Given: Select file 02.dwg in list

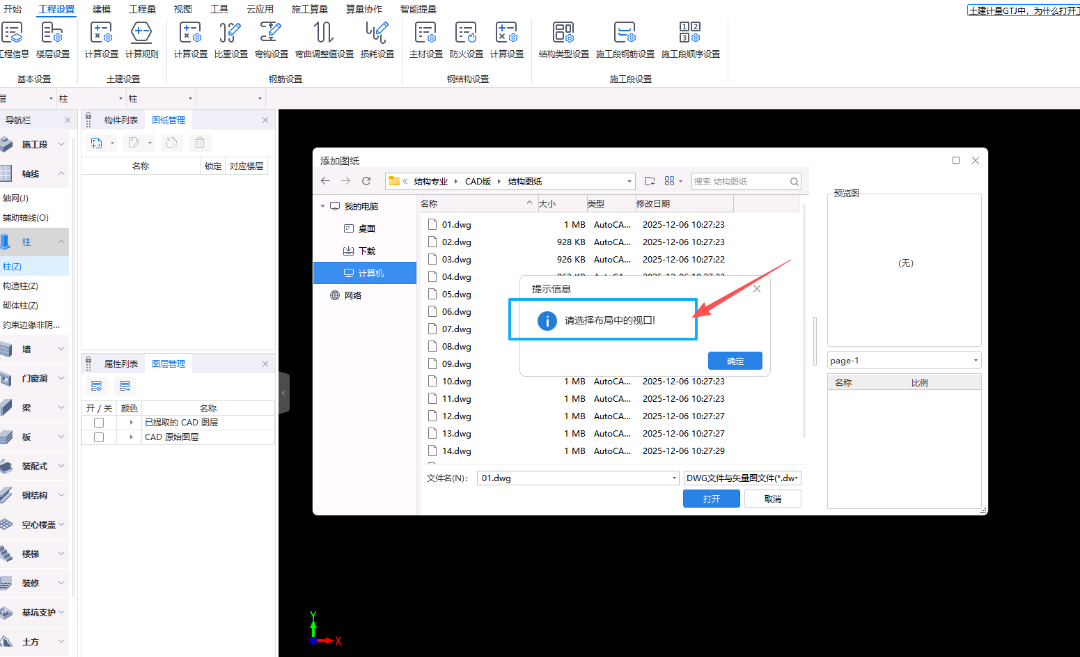Looking at the screenshot, I should pyautogui.click(x=457, y=242).
